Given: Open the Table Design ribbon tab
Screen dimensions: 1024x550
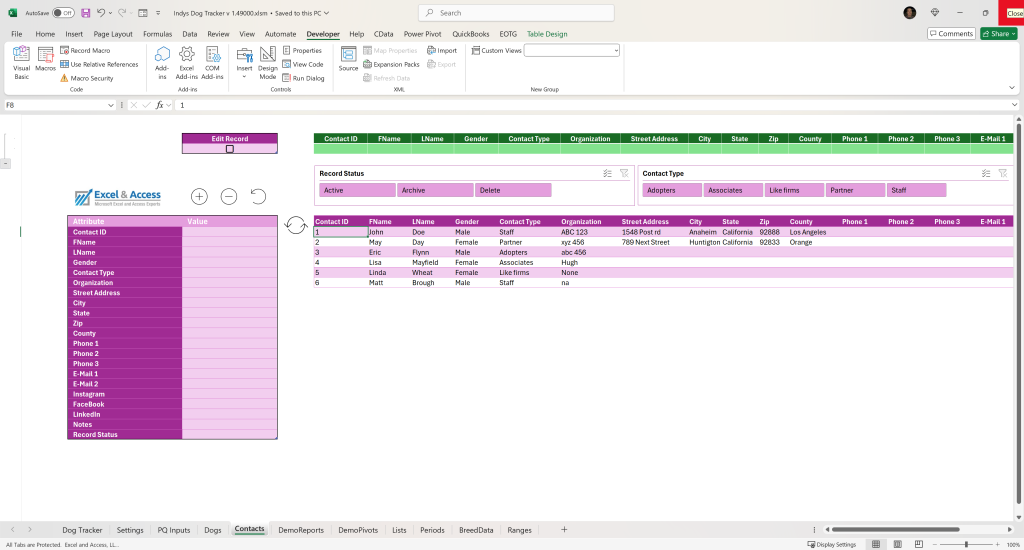Looking at the screenshot, I should point(547,34).
